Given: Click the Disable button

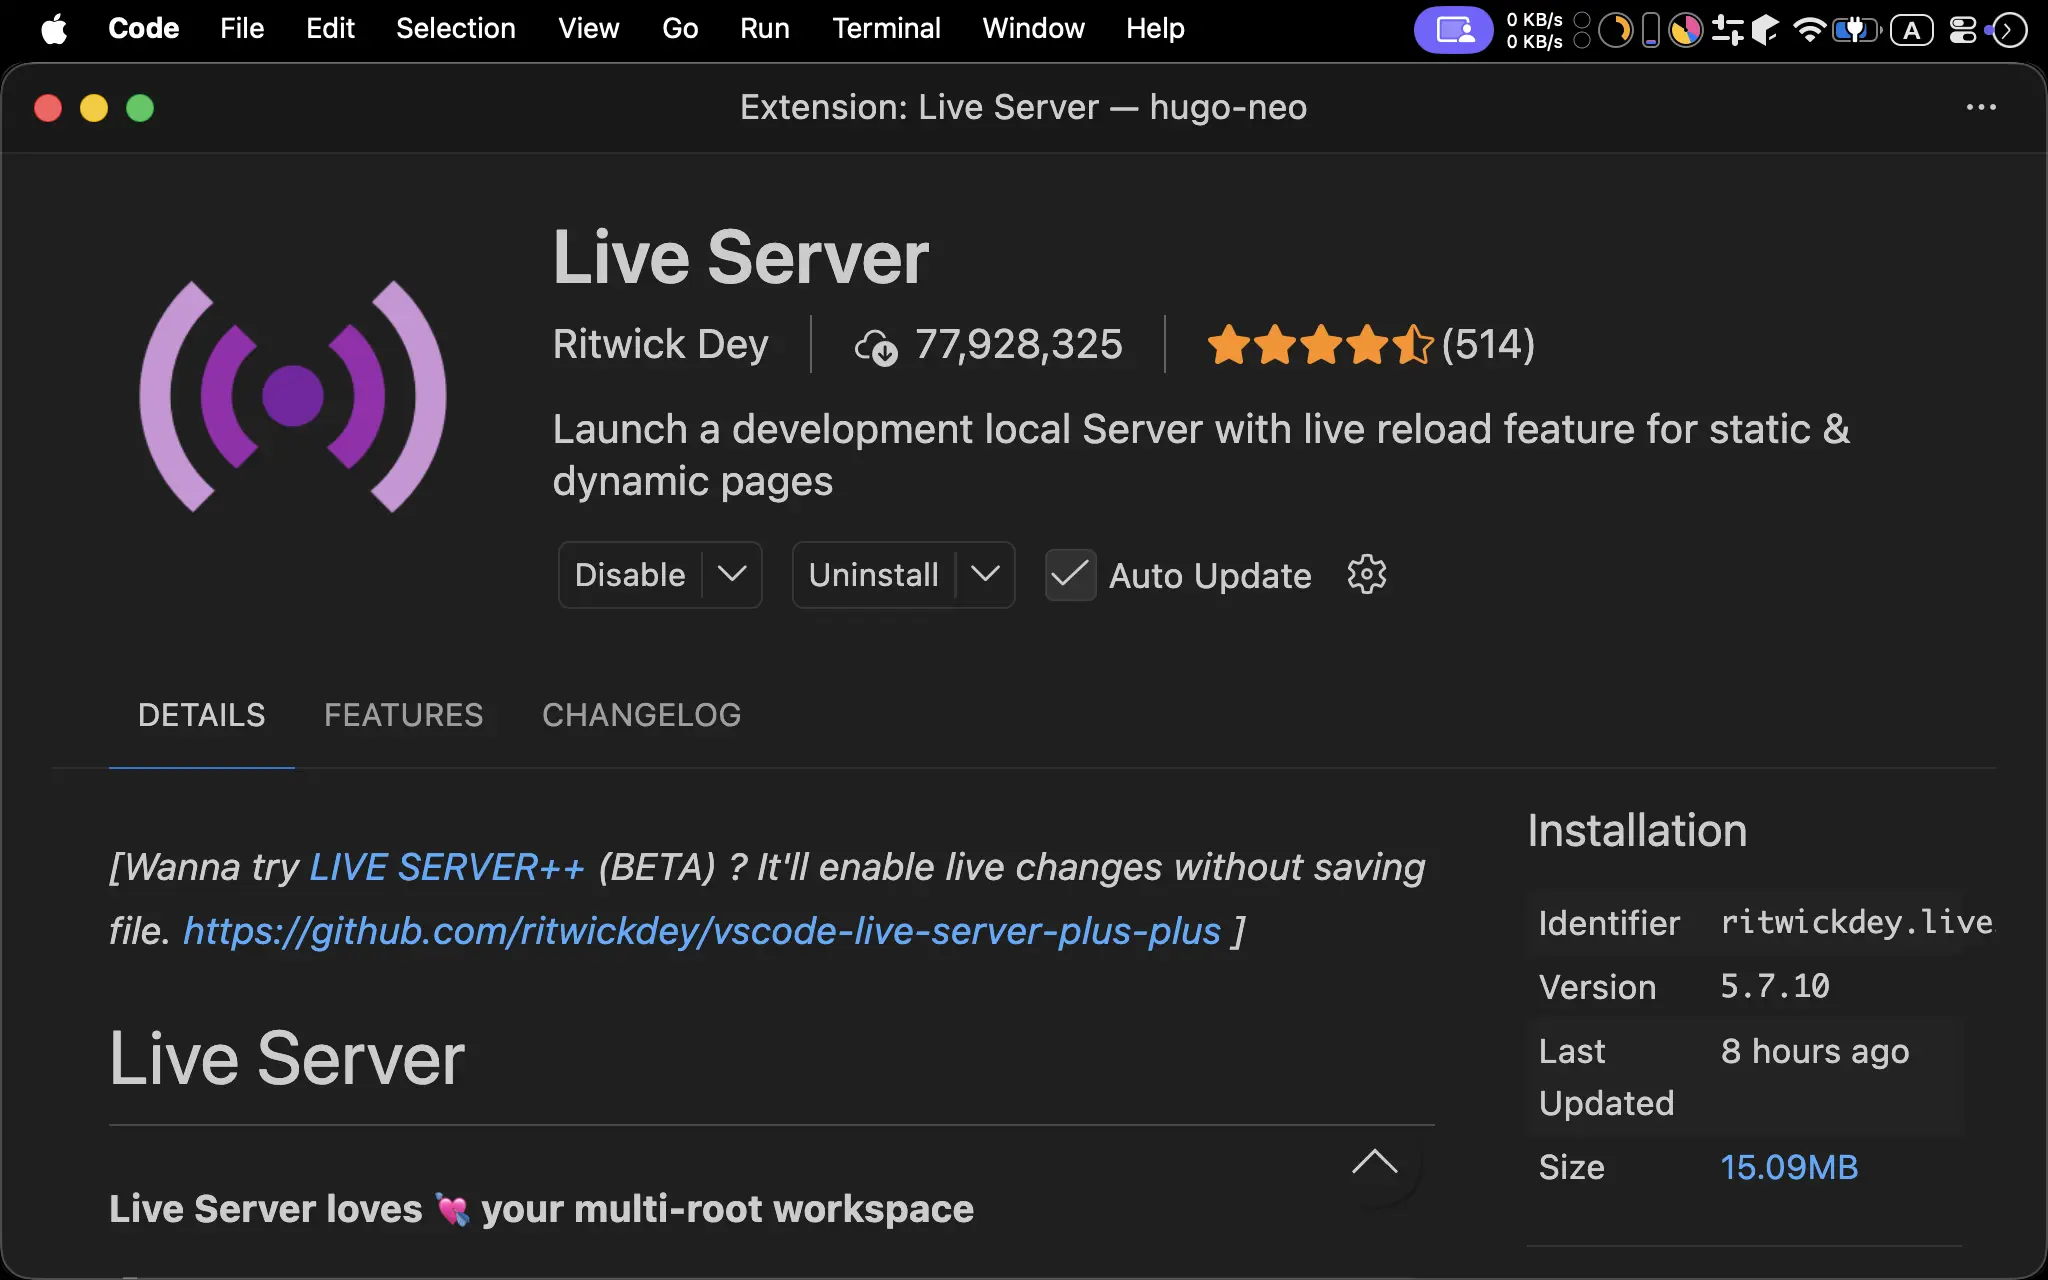Looking at the screenshot, I should click(630, 575).
